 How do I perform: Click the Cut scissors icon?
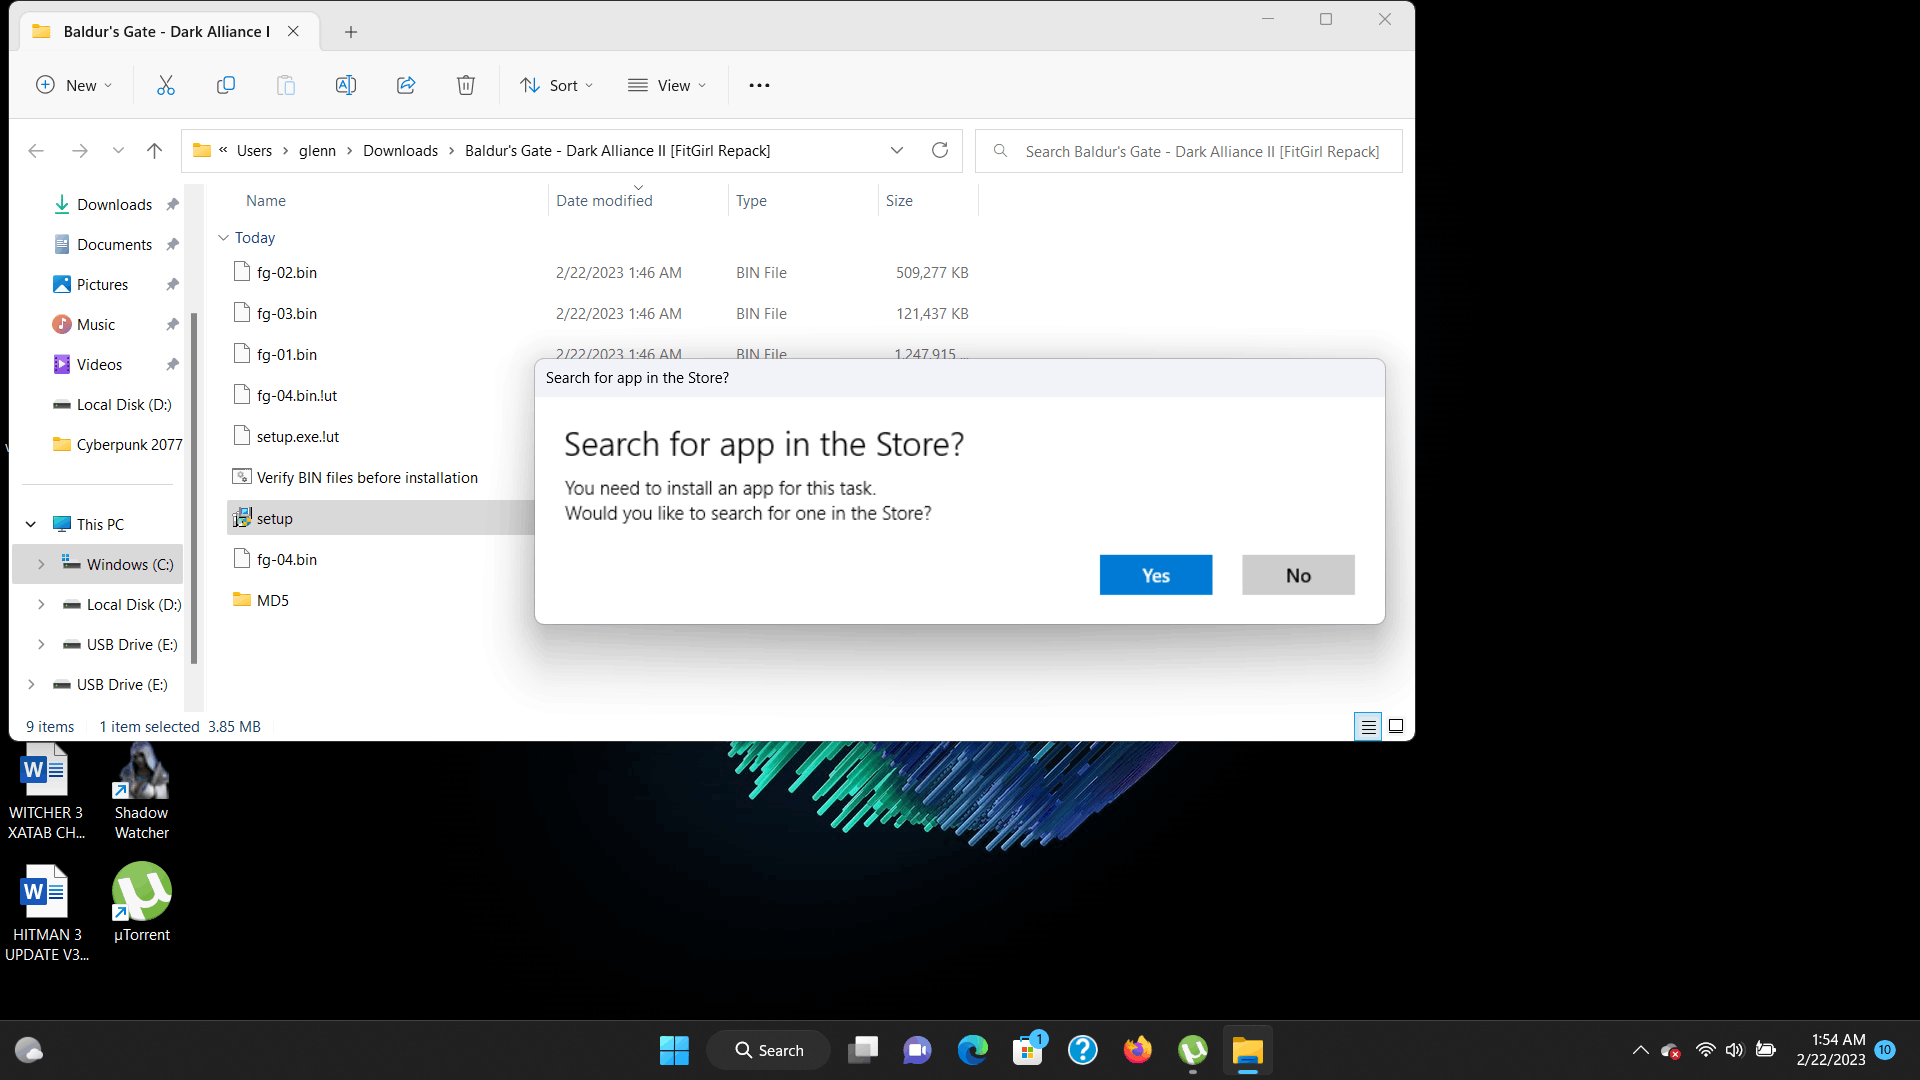166,85
